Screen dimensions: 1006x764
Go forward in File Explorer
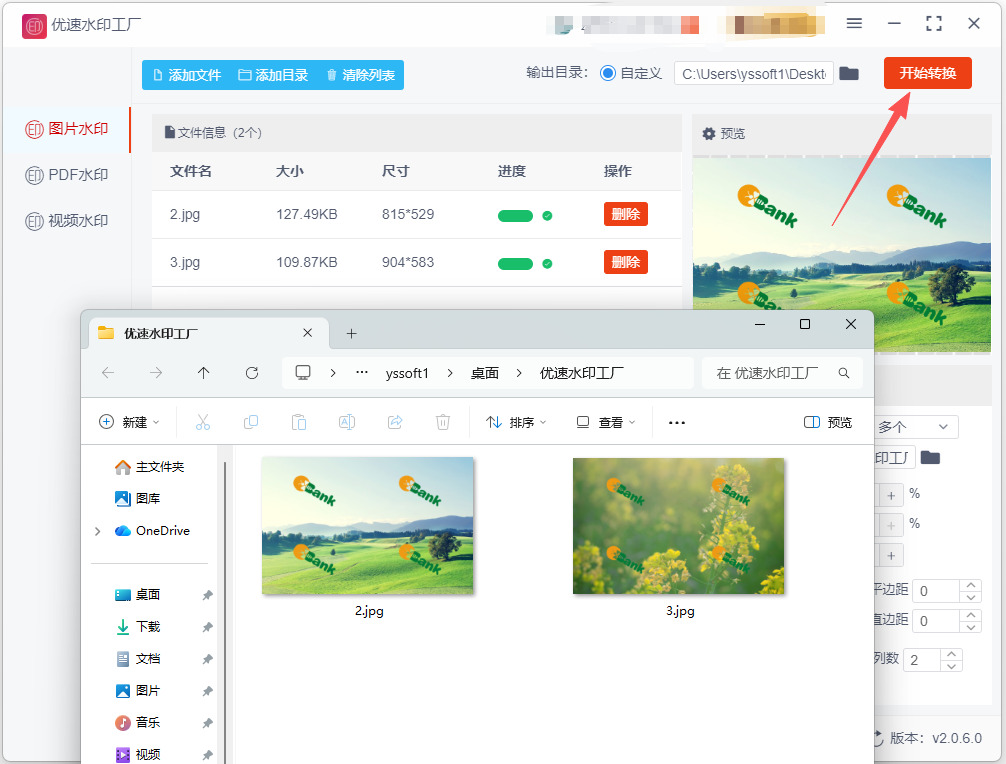tap(156, 373)
